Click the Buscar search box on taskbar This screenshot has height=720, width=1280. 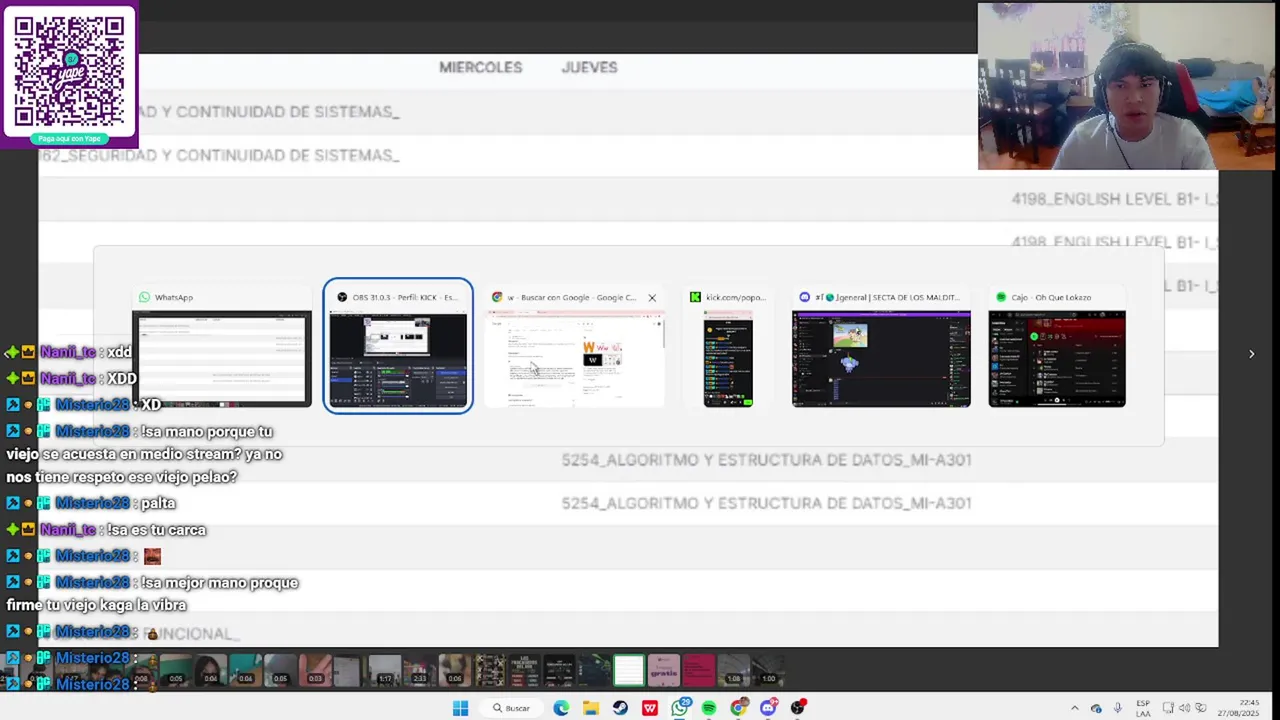tap(511, 708)
